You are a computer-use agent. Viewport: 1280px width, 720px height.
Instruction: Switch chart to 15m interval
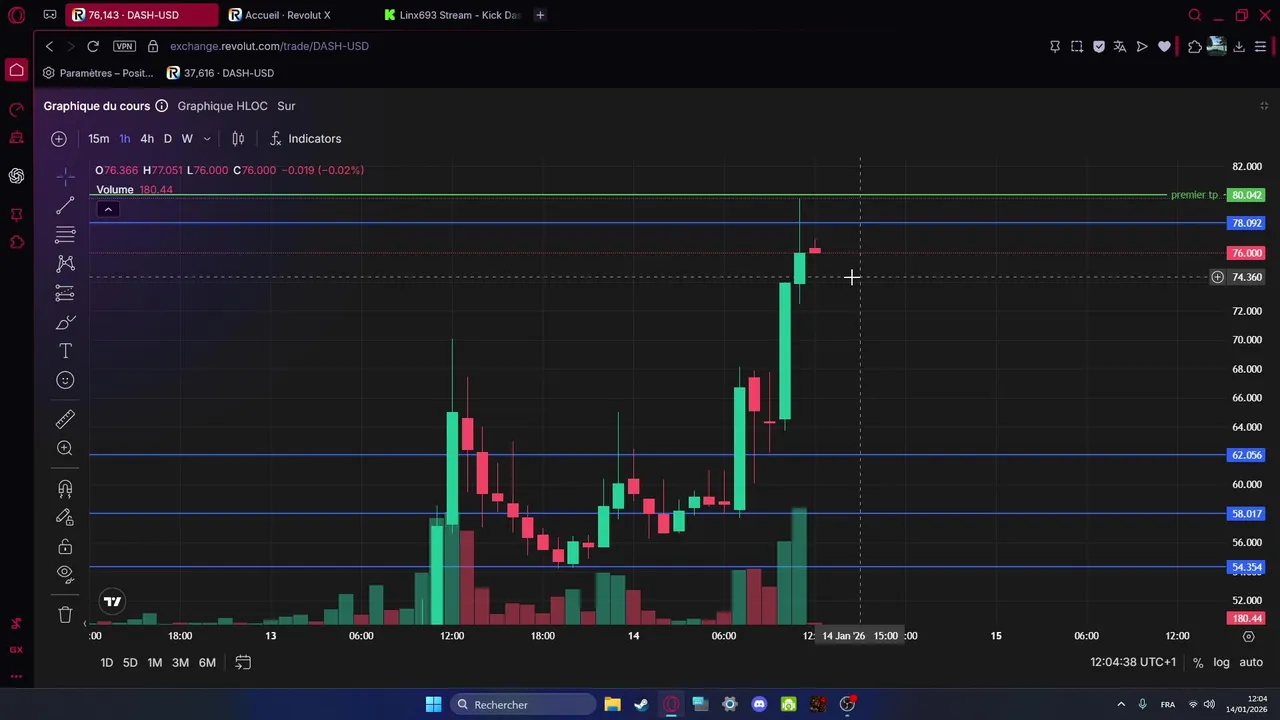98,139
